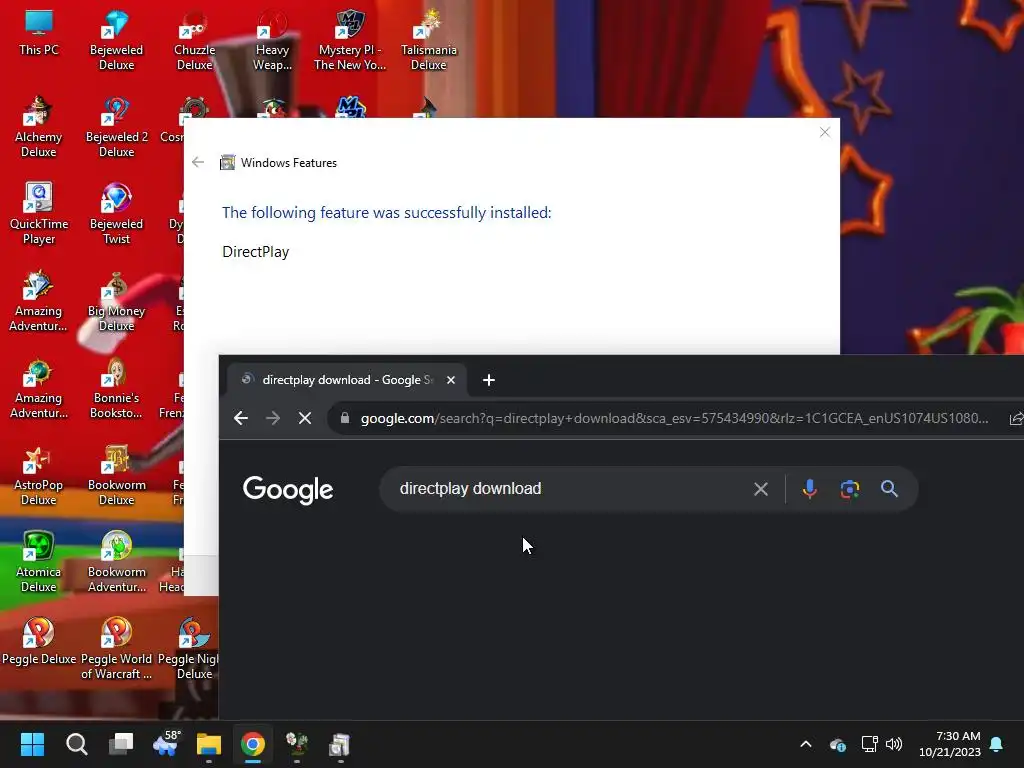Select the Amazing Adventures shortcut beside Bonnie's Bookstore

pyautogui.click(x=39, y=388)
